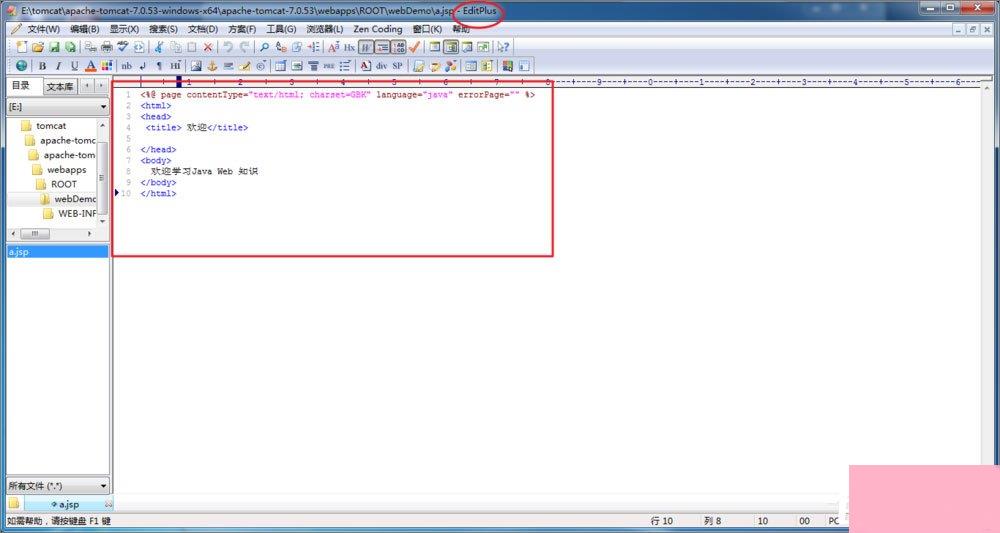
Task: Select the WEB-INF folder in tree
Action: pyautogui.click(x=77, y=214)
